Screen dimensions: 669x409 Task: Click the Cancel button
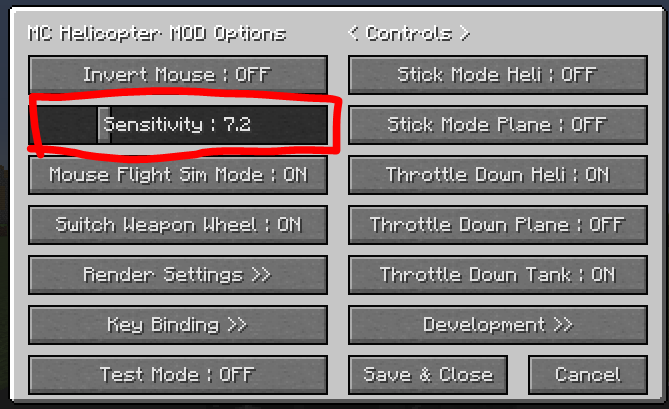coord(588,375)
